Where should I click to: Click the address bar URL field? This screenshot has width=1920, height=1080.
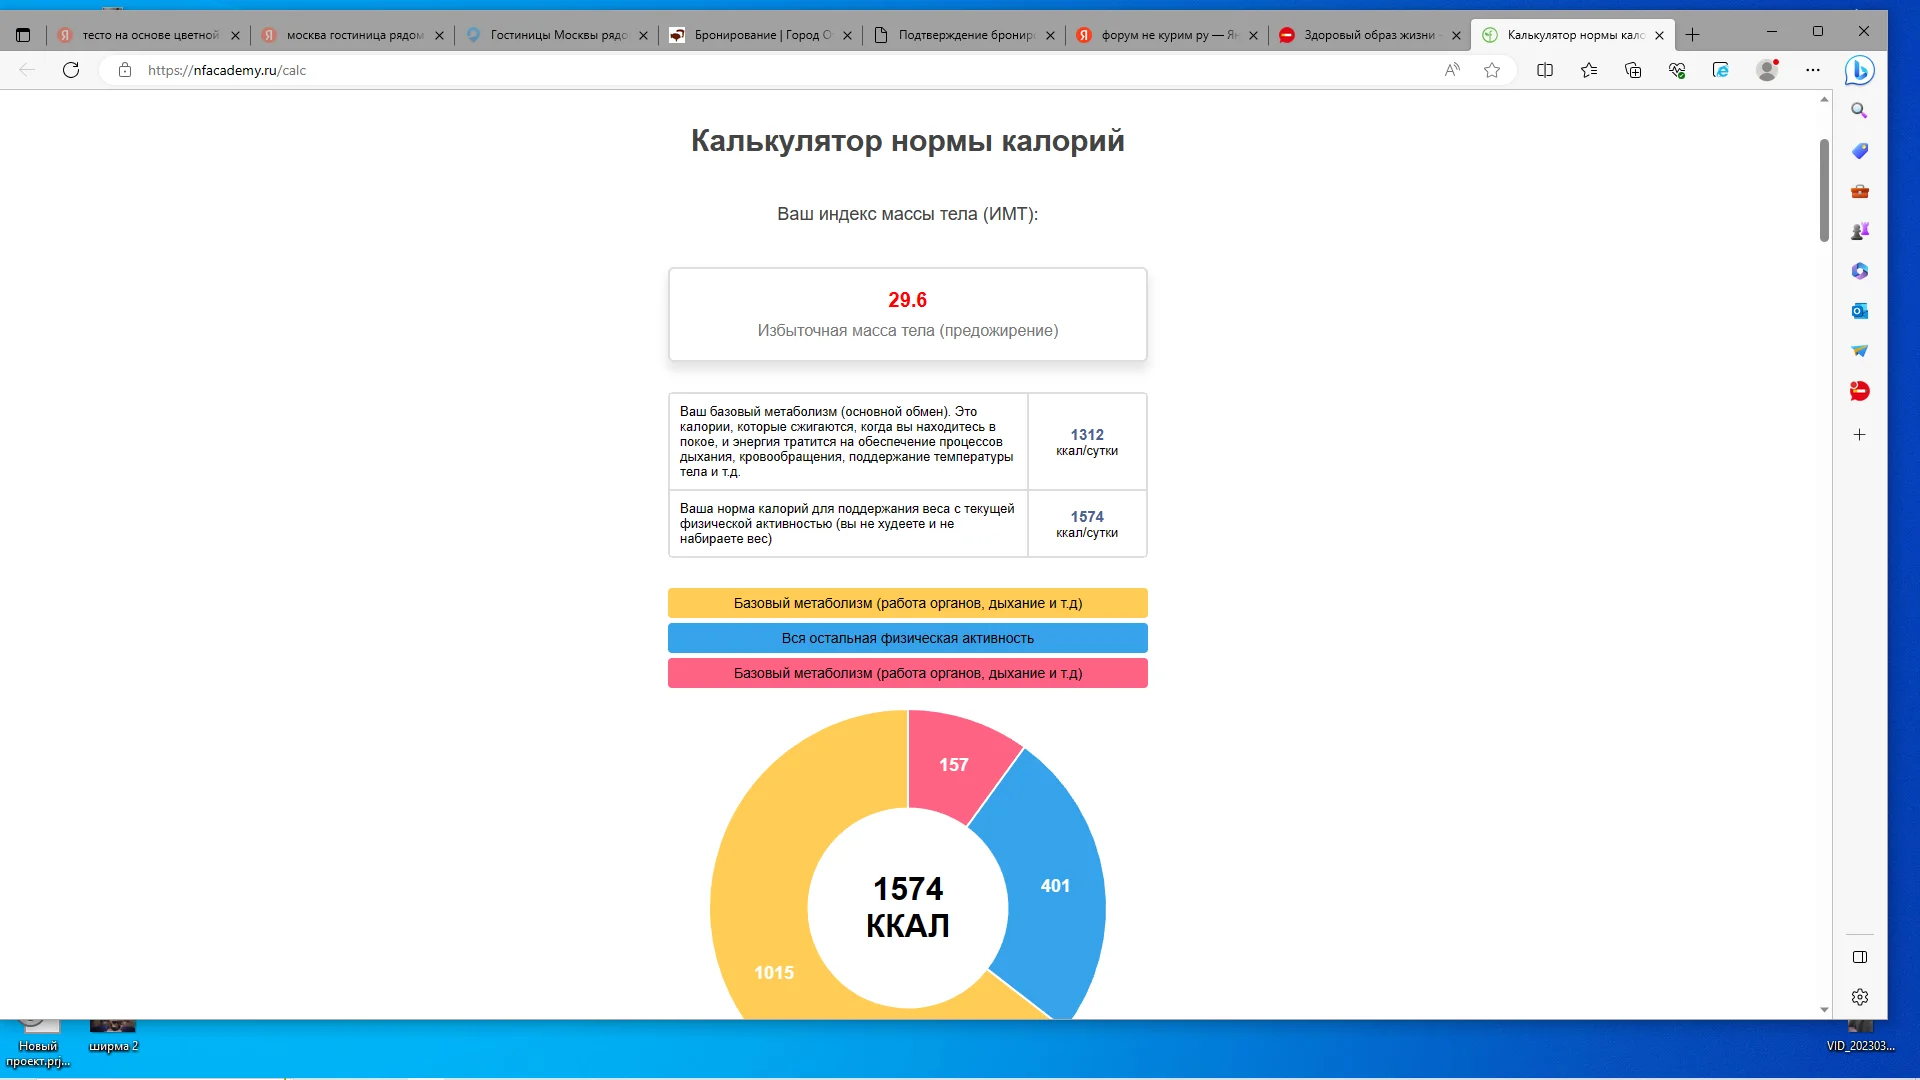[700, 70]
